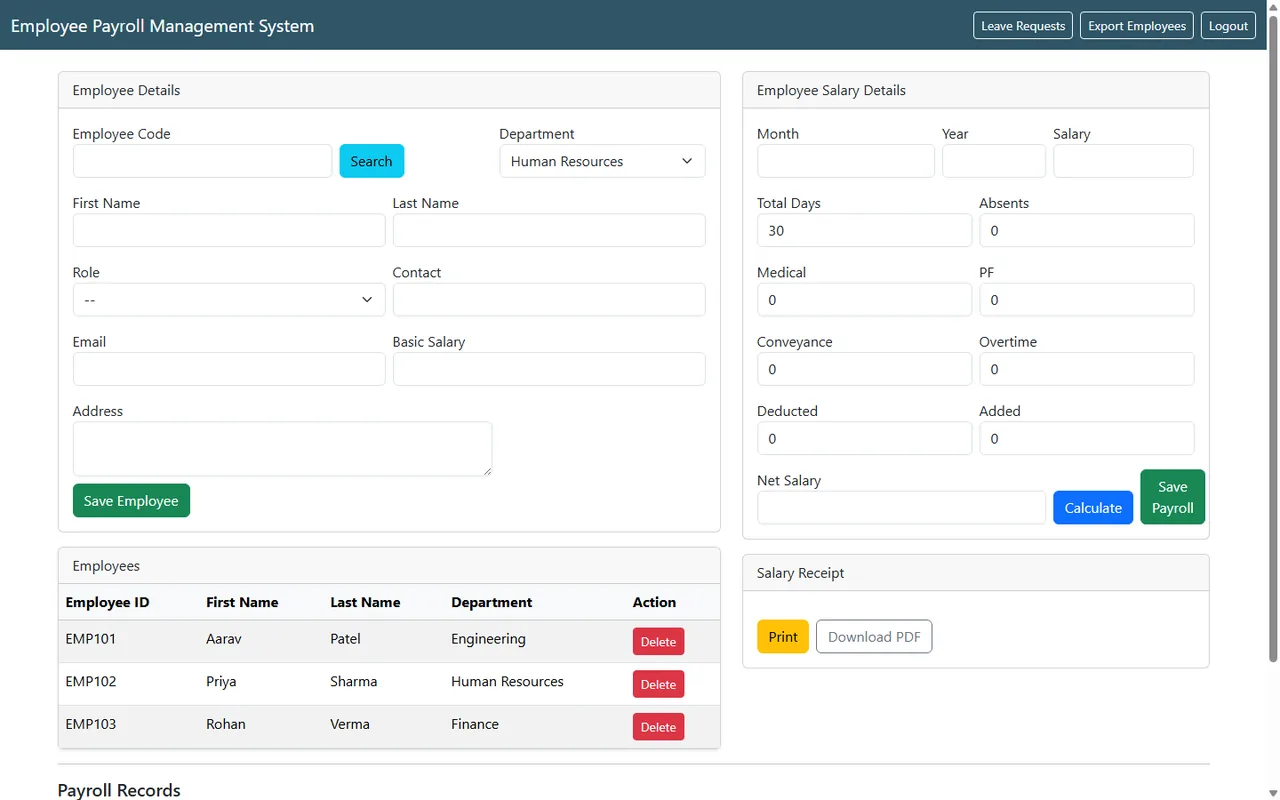1280x800 pixels.
Task: Print the salary receipt
Action: tap(783, 637)
